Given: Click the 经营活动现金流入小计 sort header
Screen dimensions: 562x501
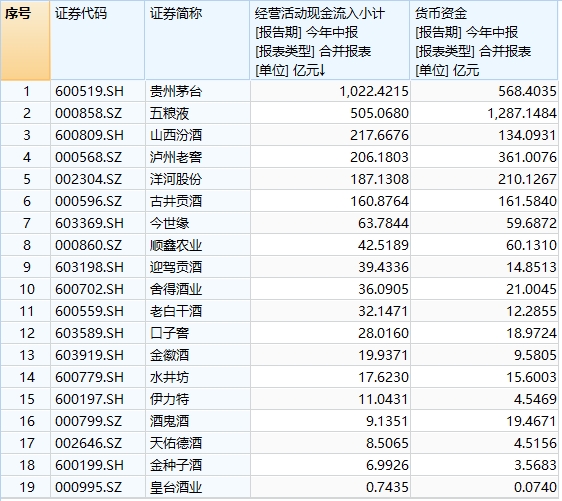Looking at the screenshot, I should pyautogui.click(x=330, y=40).
